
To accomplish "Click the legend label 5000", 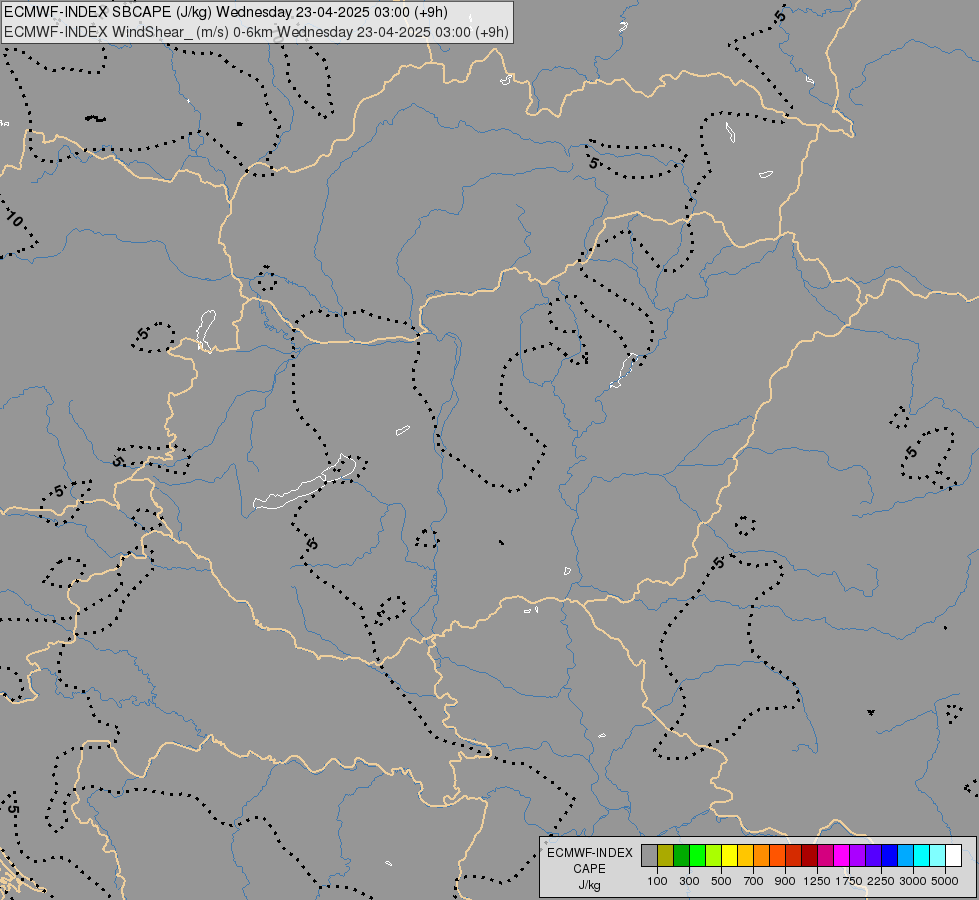I will click(x=945, y=881).
